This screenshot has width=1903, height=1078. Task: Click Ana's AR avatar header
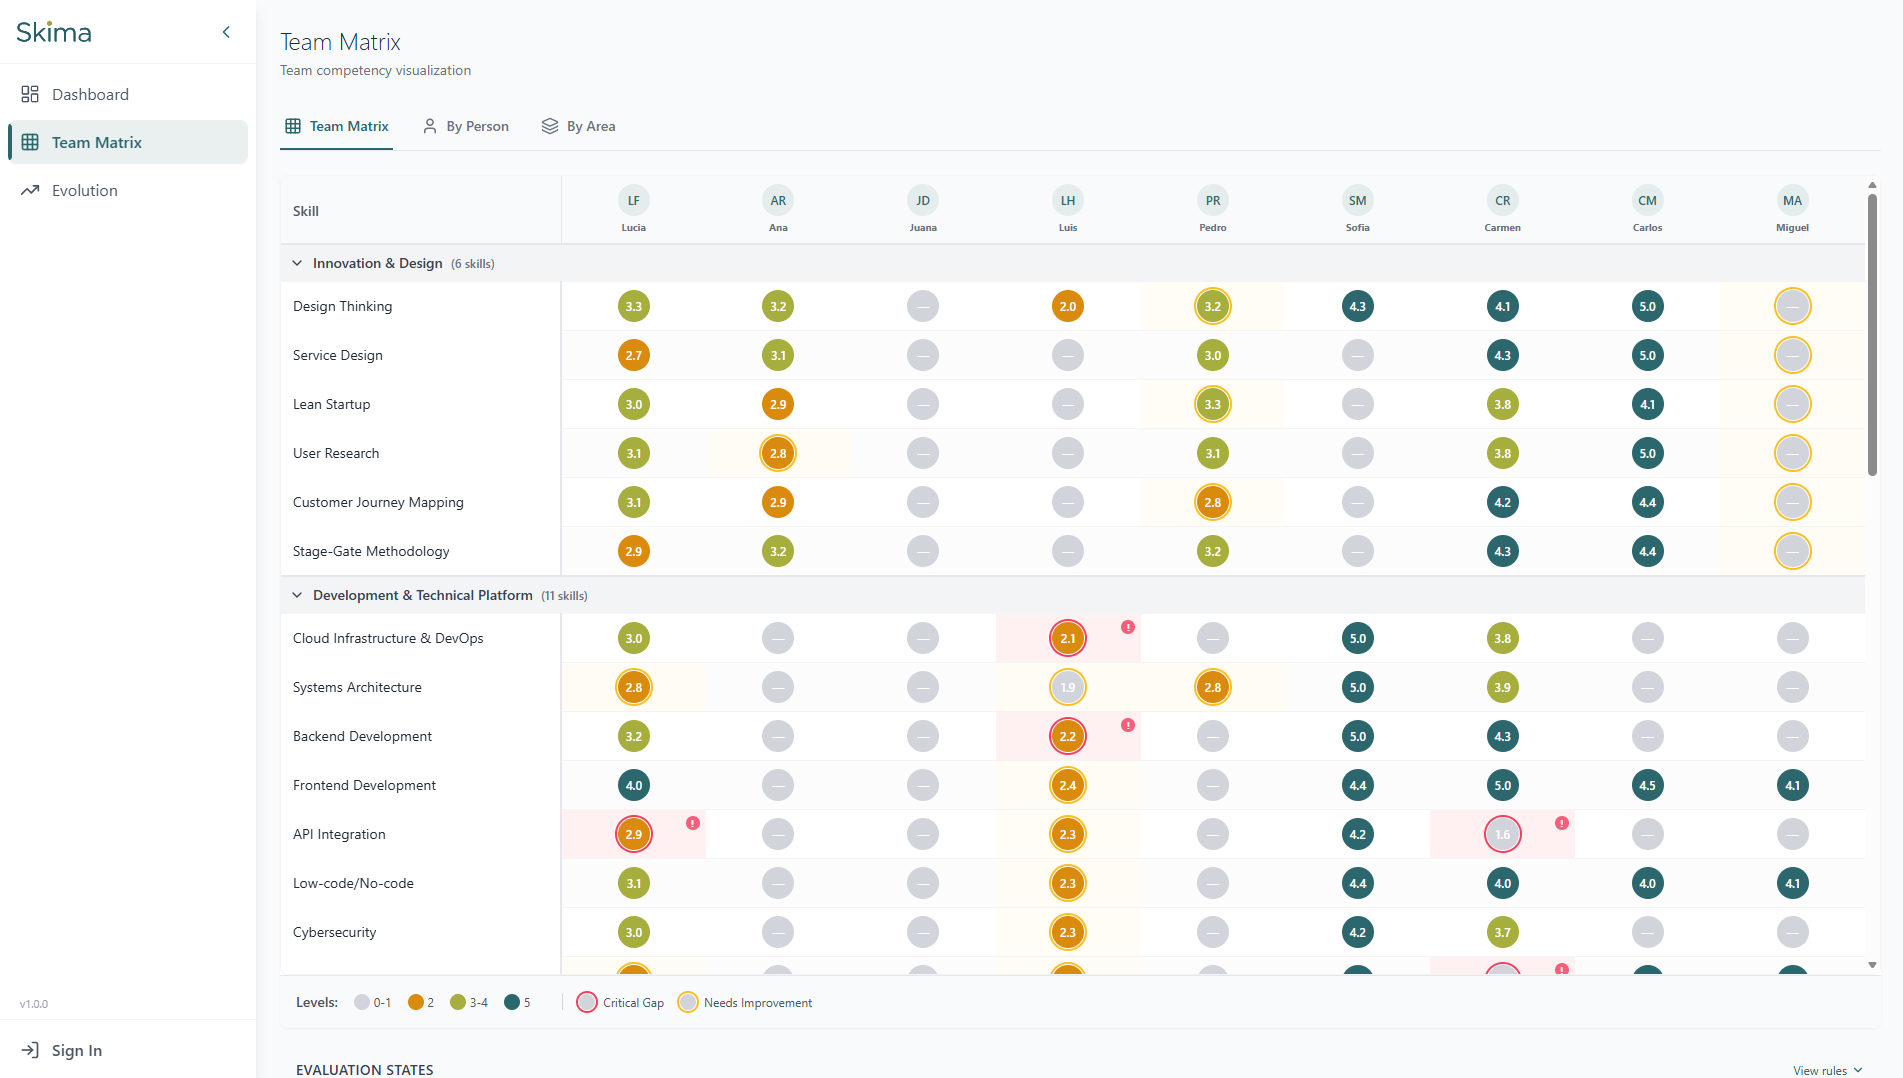[778, 201]
